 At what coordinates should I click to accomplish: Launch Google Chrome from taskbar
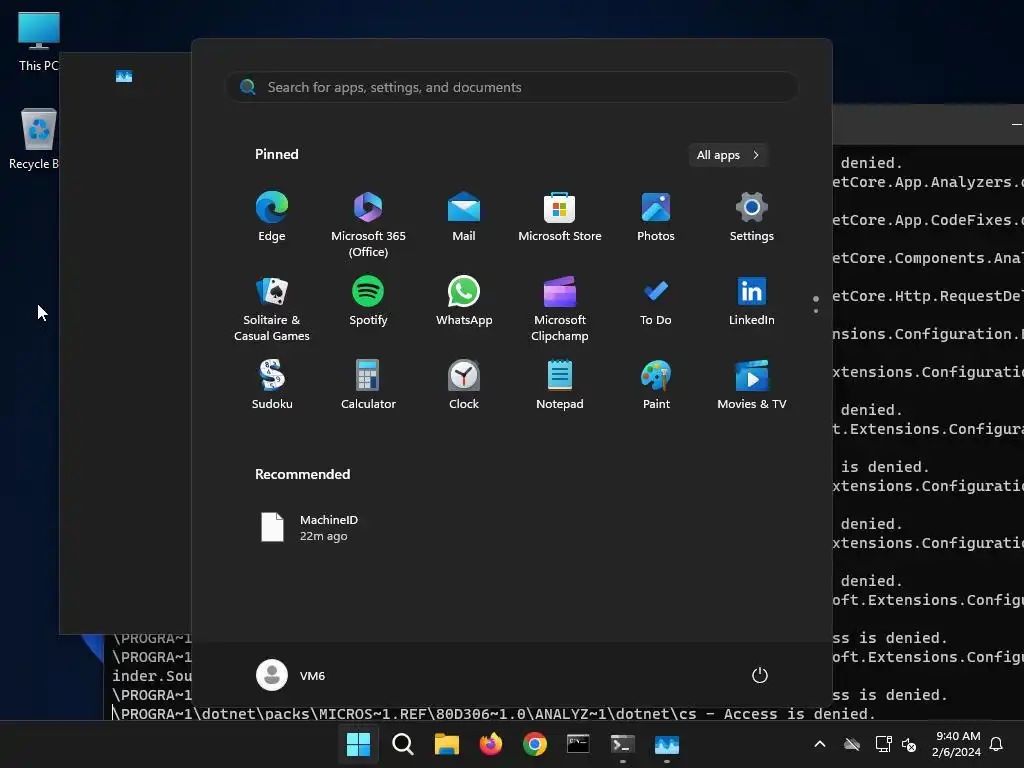tap(534, 744)
